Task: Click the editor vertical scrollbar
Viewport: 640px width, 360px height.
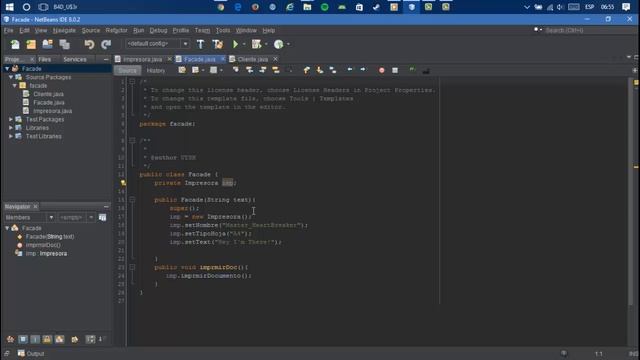Action: pos(631,190)
